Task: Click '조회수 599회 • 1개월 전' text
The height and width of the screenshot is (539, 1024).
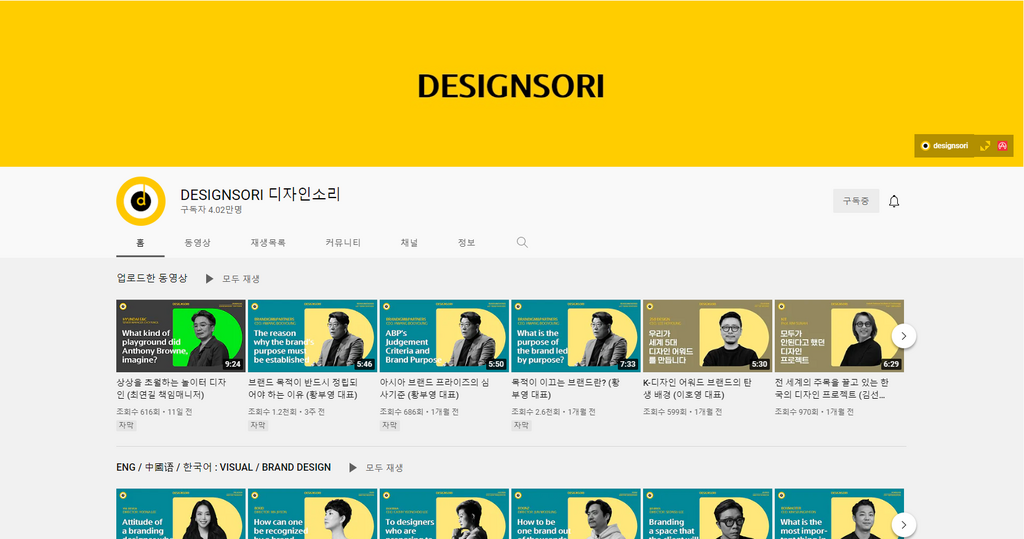Action: [x=682, y=412]
